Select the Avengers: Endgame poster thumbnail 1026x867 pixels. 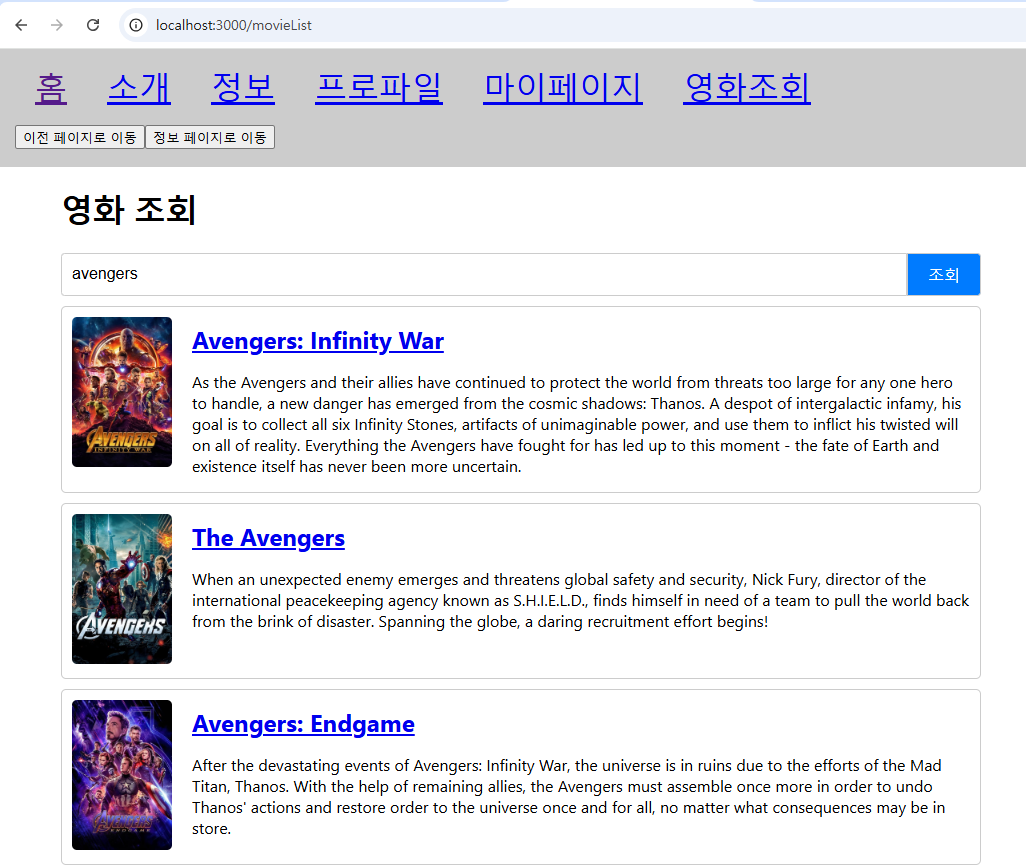(x=122, y=775)
